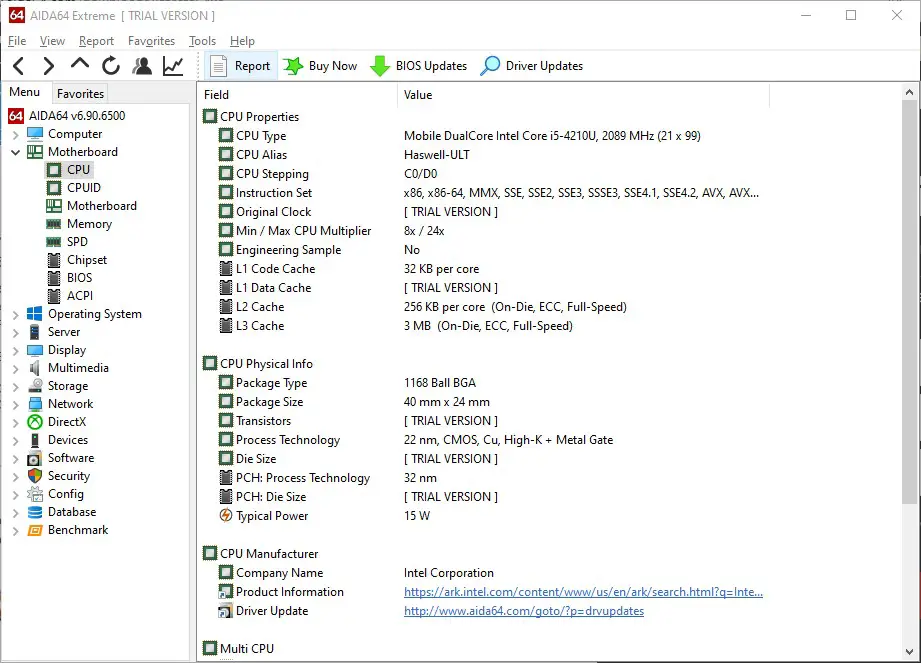Move up one level with up arrow
The height and width of the screenshot is (663, 921).
pyautogui.click(x=80, y=63)
